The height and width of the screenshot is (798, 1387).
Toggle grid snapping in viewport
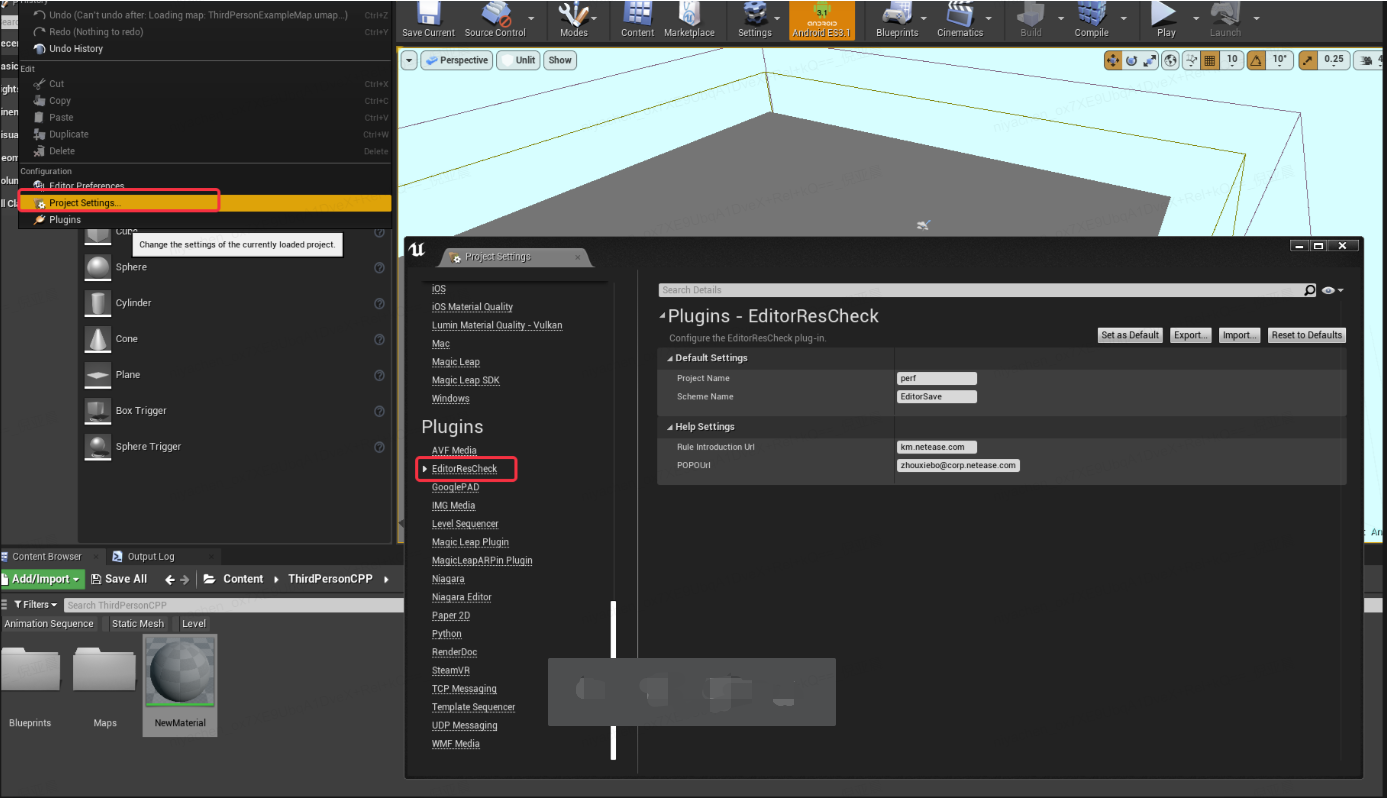click(x=1210, y=60)
